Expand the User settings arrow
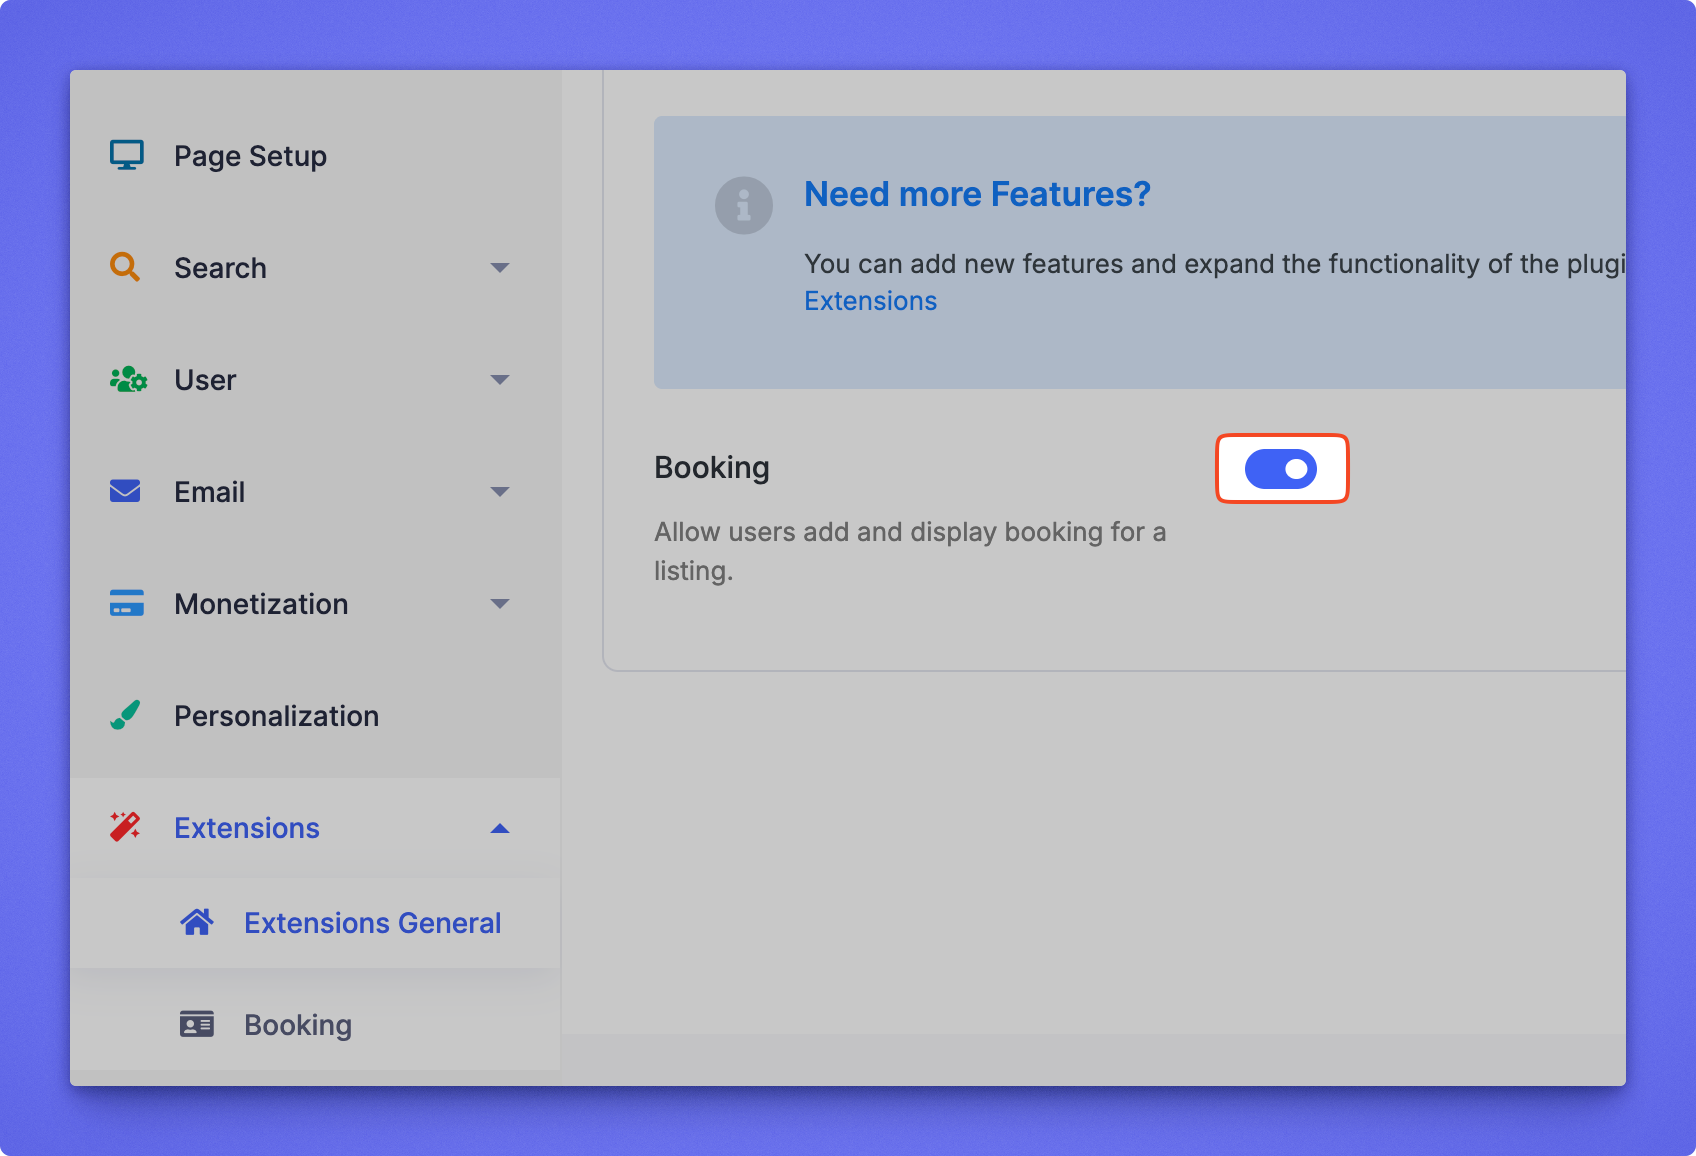 click(500, 379)
